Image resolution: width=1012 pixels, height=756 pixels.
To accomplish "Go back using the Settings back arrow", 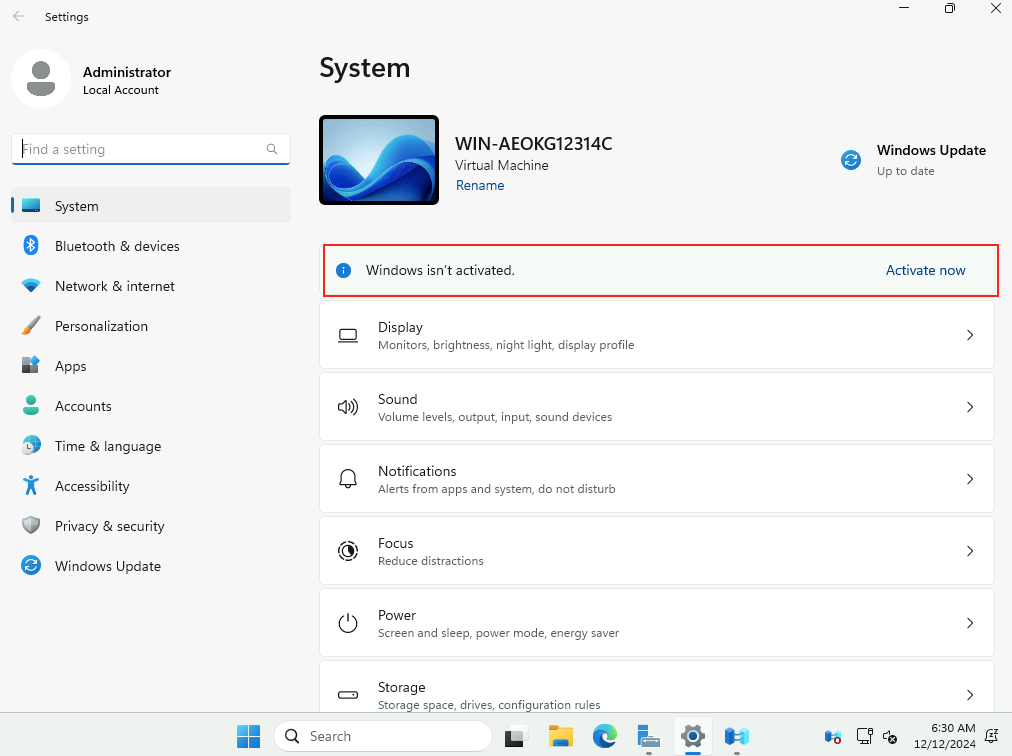I will pyautogui.click(x=19, y=16).
